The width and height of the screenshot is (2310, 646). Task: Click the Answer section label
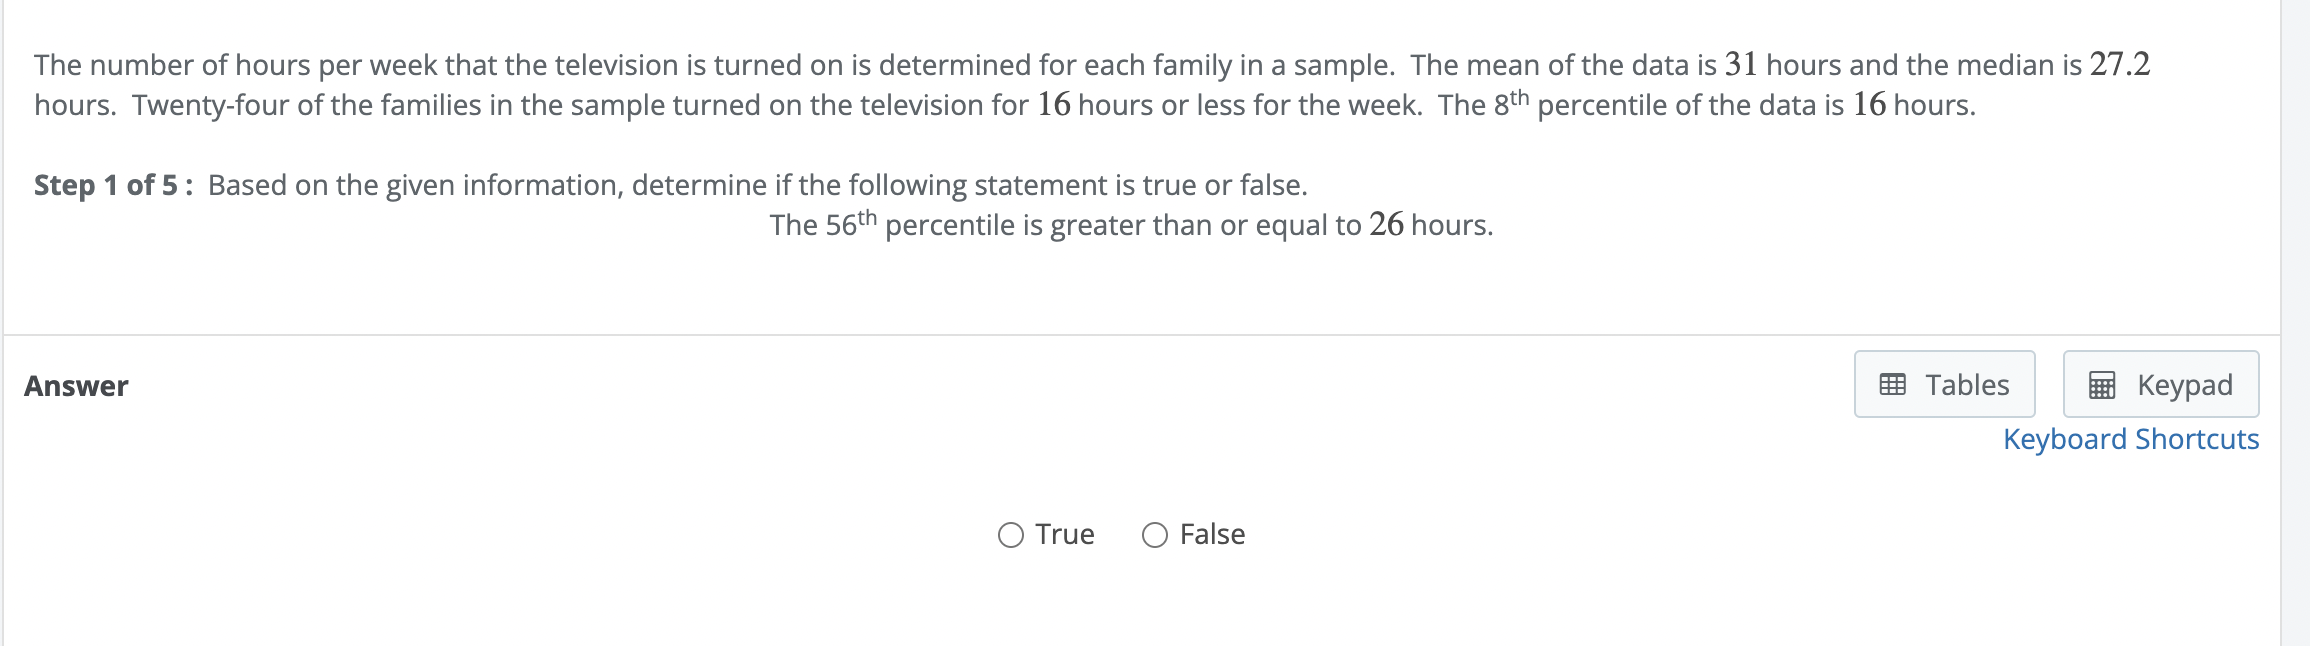[x=76, y=385]
